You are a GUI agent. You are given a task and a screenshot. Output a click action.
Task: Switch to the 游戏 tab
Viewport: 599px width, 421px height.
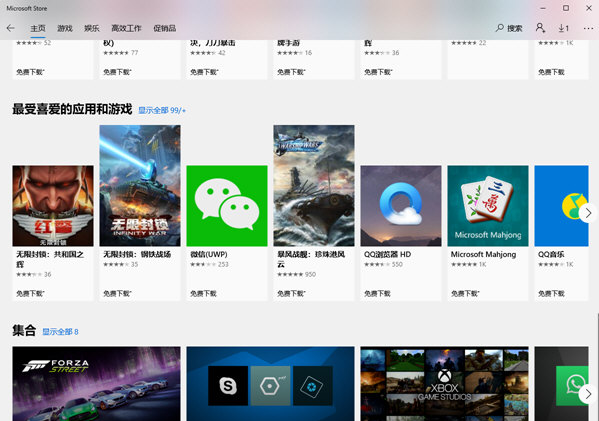(x=65, y=28)
